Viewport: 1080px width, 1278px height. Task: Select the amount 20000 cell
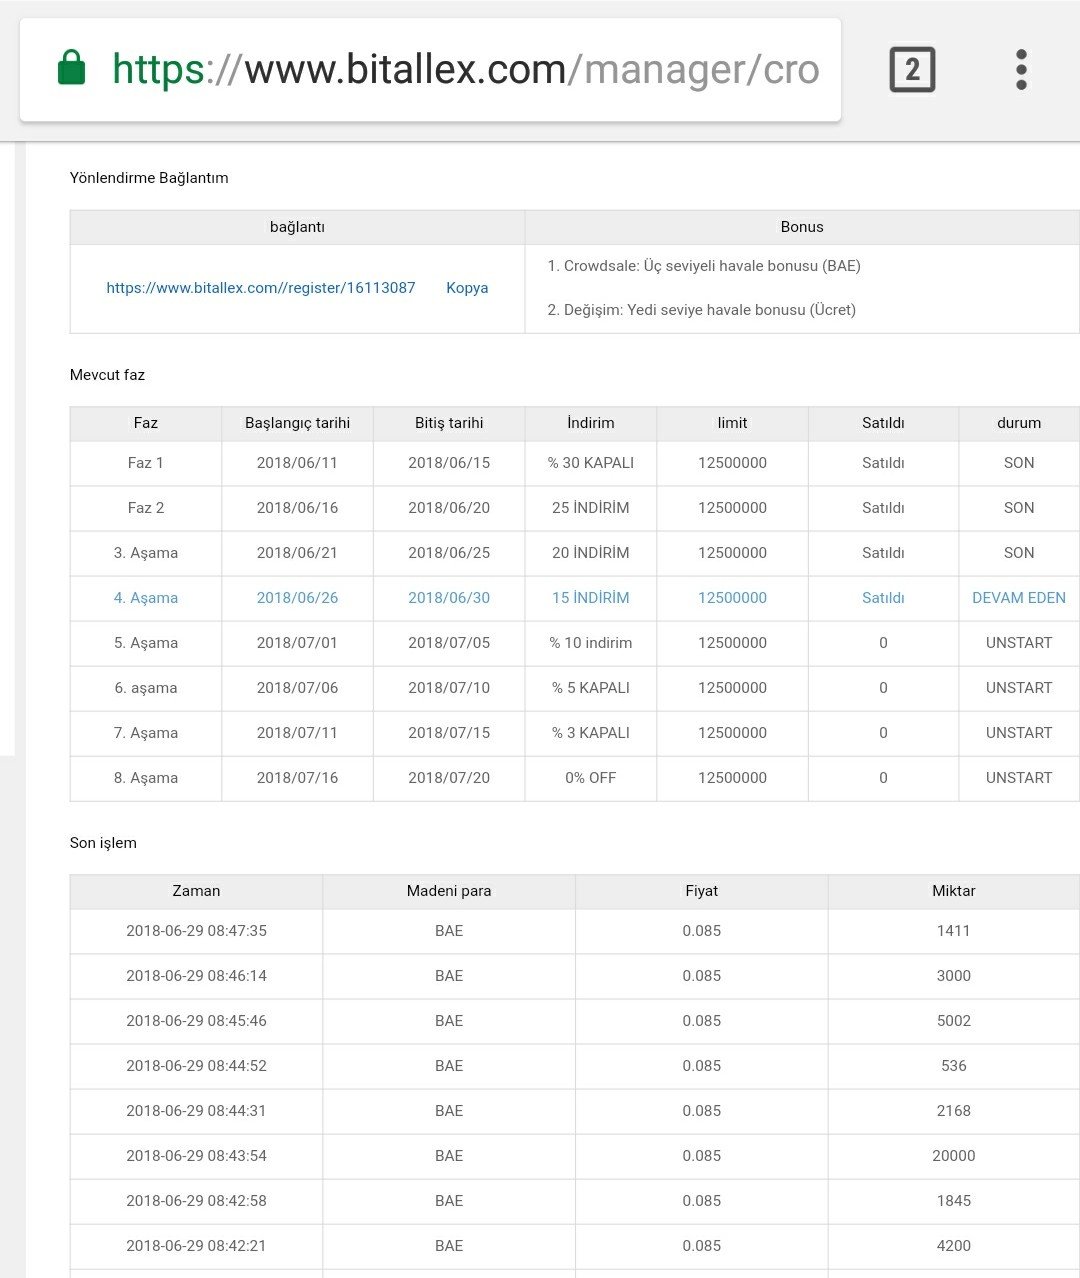[x=954, y=1156]
